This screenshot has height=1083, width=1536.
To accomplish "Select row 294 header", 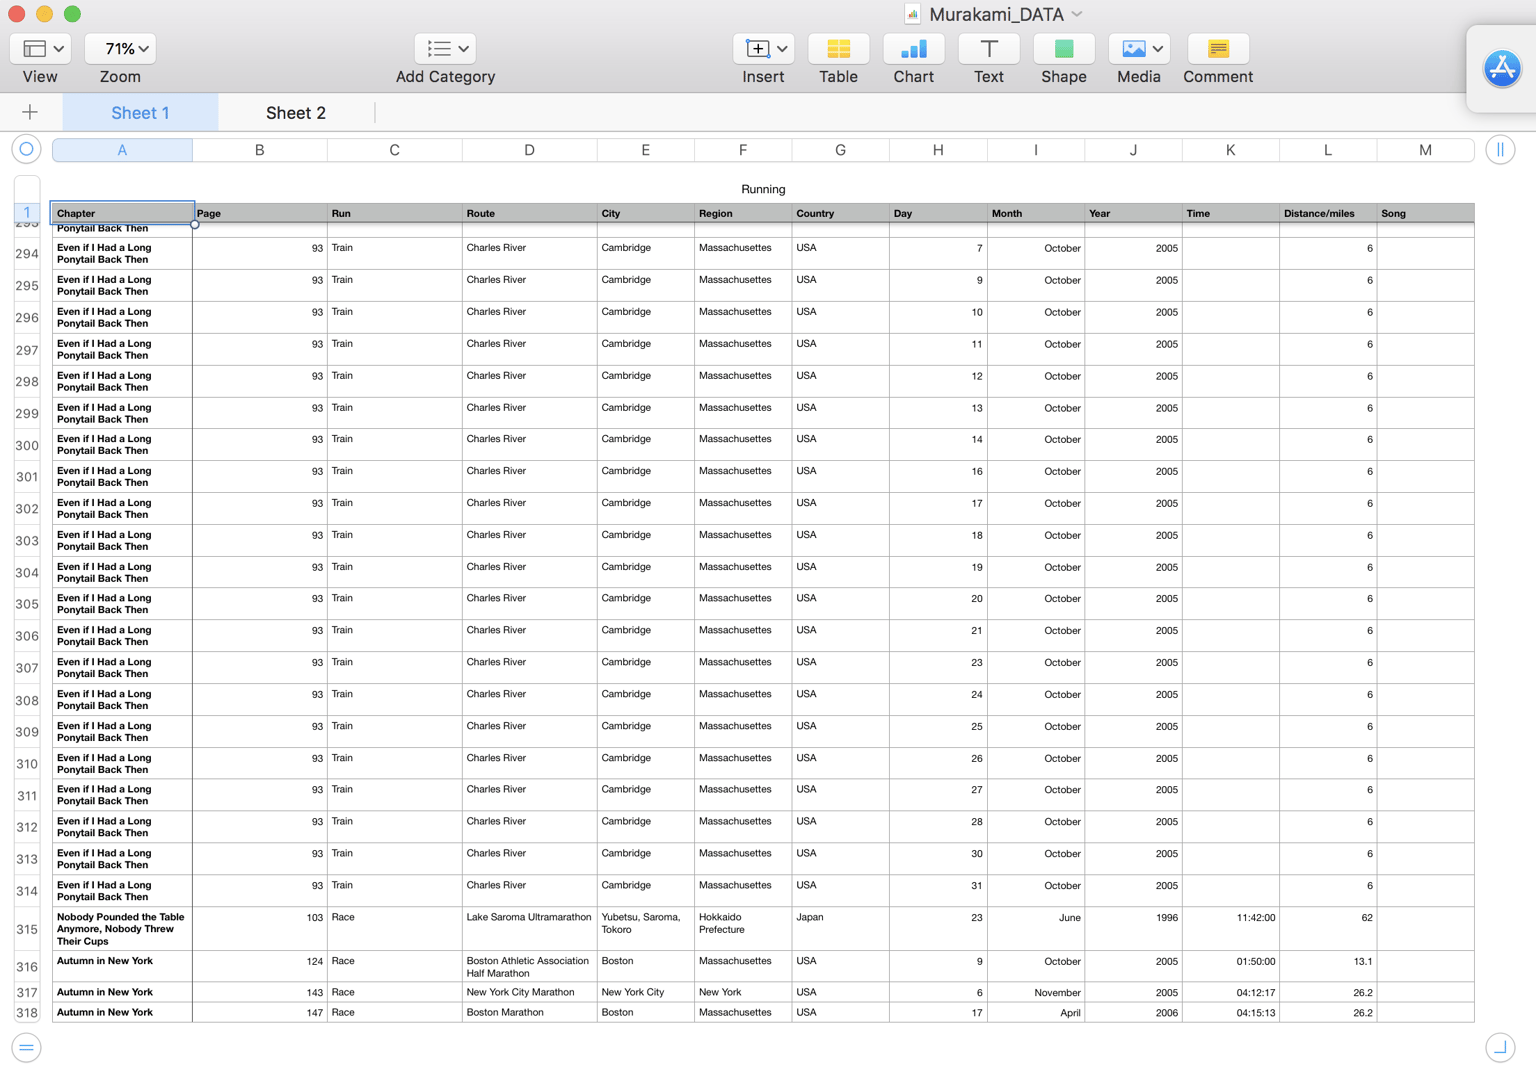I will (x=27, y=253).
